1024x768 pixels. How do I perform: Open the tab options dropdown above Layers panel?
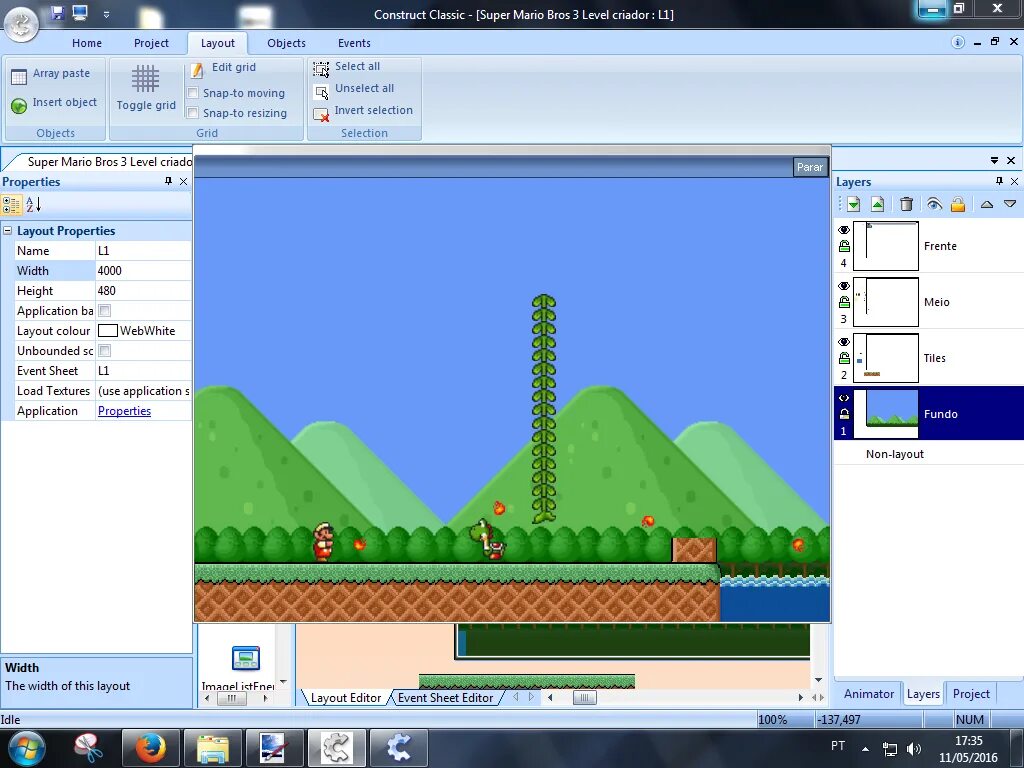(995, 160)
